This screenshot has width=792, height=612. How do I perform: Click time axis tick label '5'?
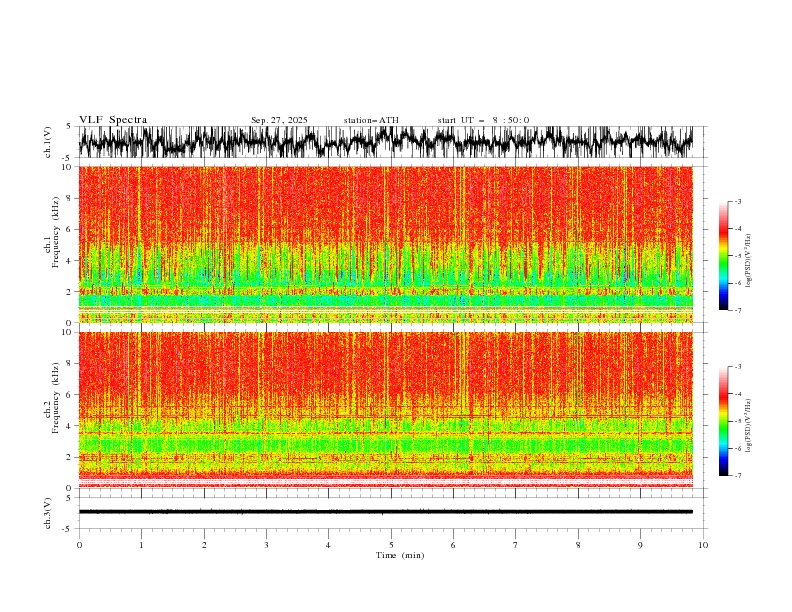point(391,545)
